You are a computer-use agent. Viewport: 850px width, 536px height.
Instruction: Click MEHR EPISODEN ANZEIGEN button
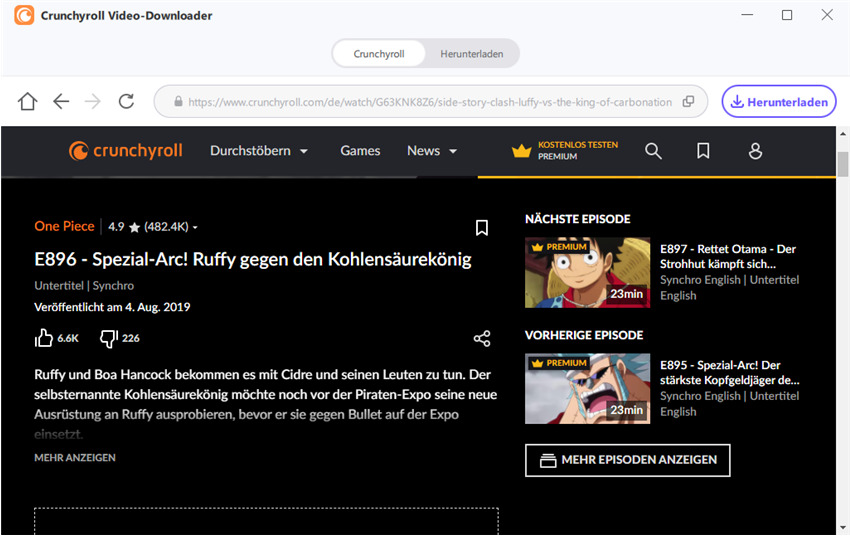(628, 460)
